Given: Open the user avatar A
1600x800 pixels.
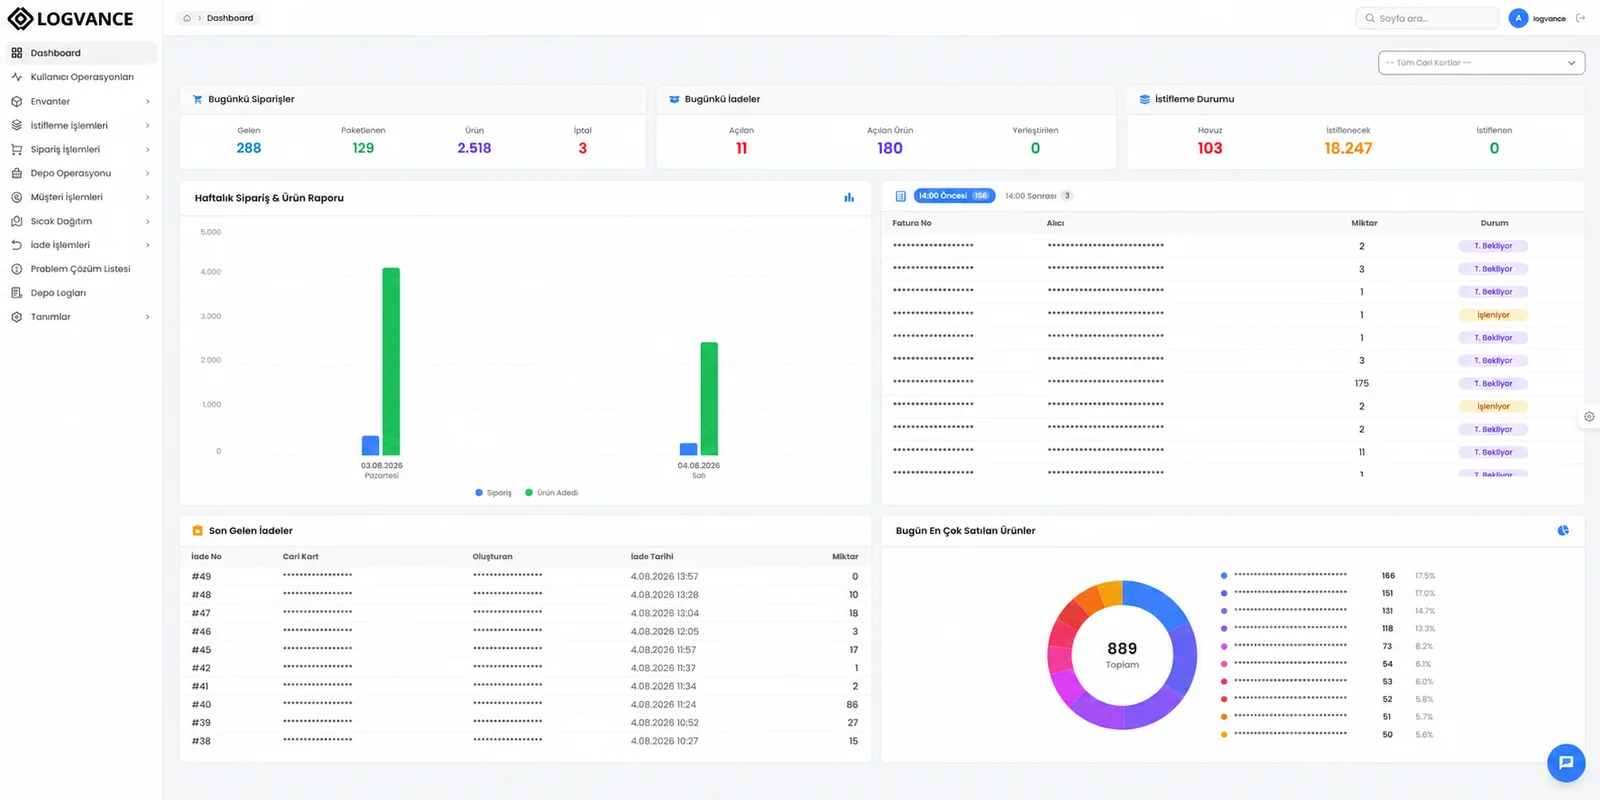Looking at the screenshot, I should pos(1518,18).
